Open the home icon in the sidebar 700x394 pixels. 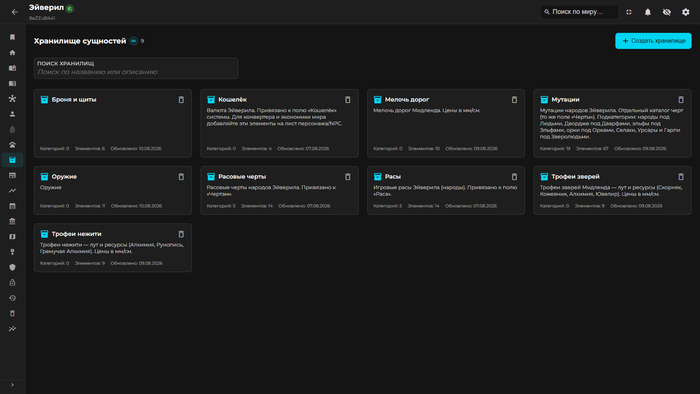pyautogui.click(x=12, y=53)
